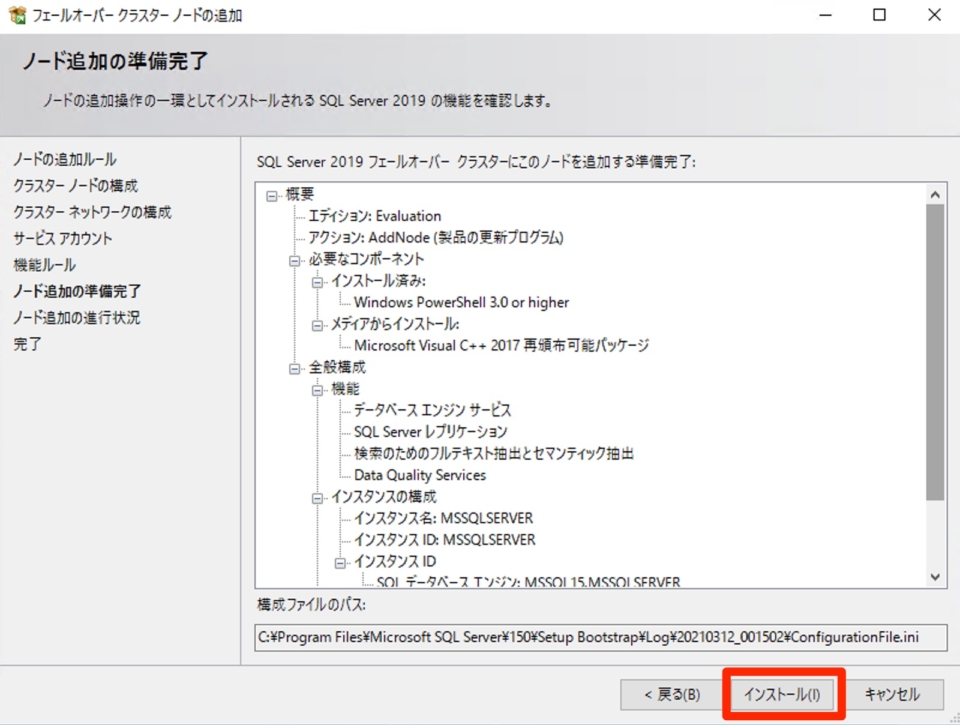Select the フルテキスト抽出とセマンティック抽出 row

[x=493, y=454]
